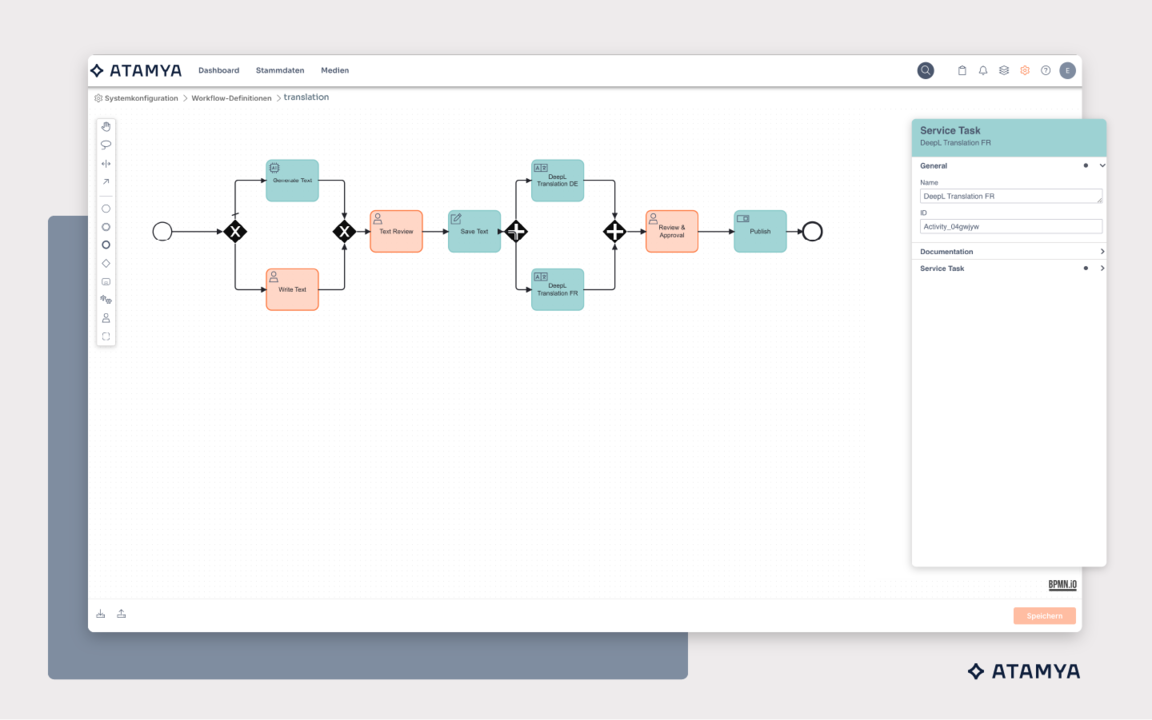Open the Dashboard menu item
Viewport: 1152px width, 720px height.
click(x=219, y=71)
